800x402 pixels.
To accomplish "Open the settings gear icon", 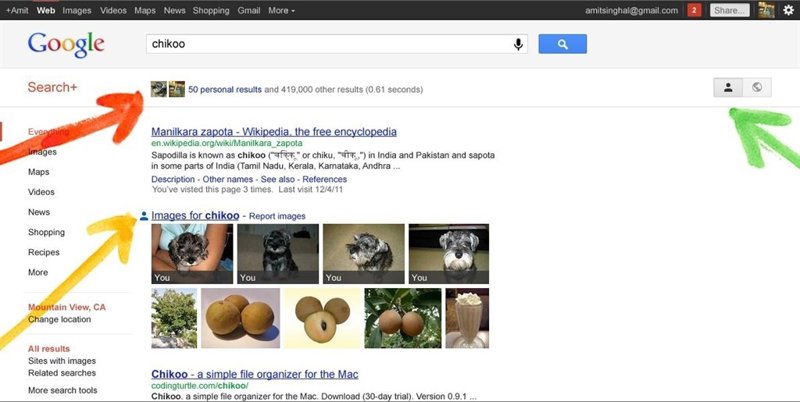I will [x=788, y=10].
